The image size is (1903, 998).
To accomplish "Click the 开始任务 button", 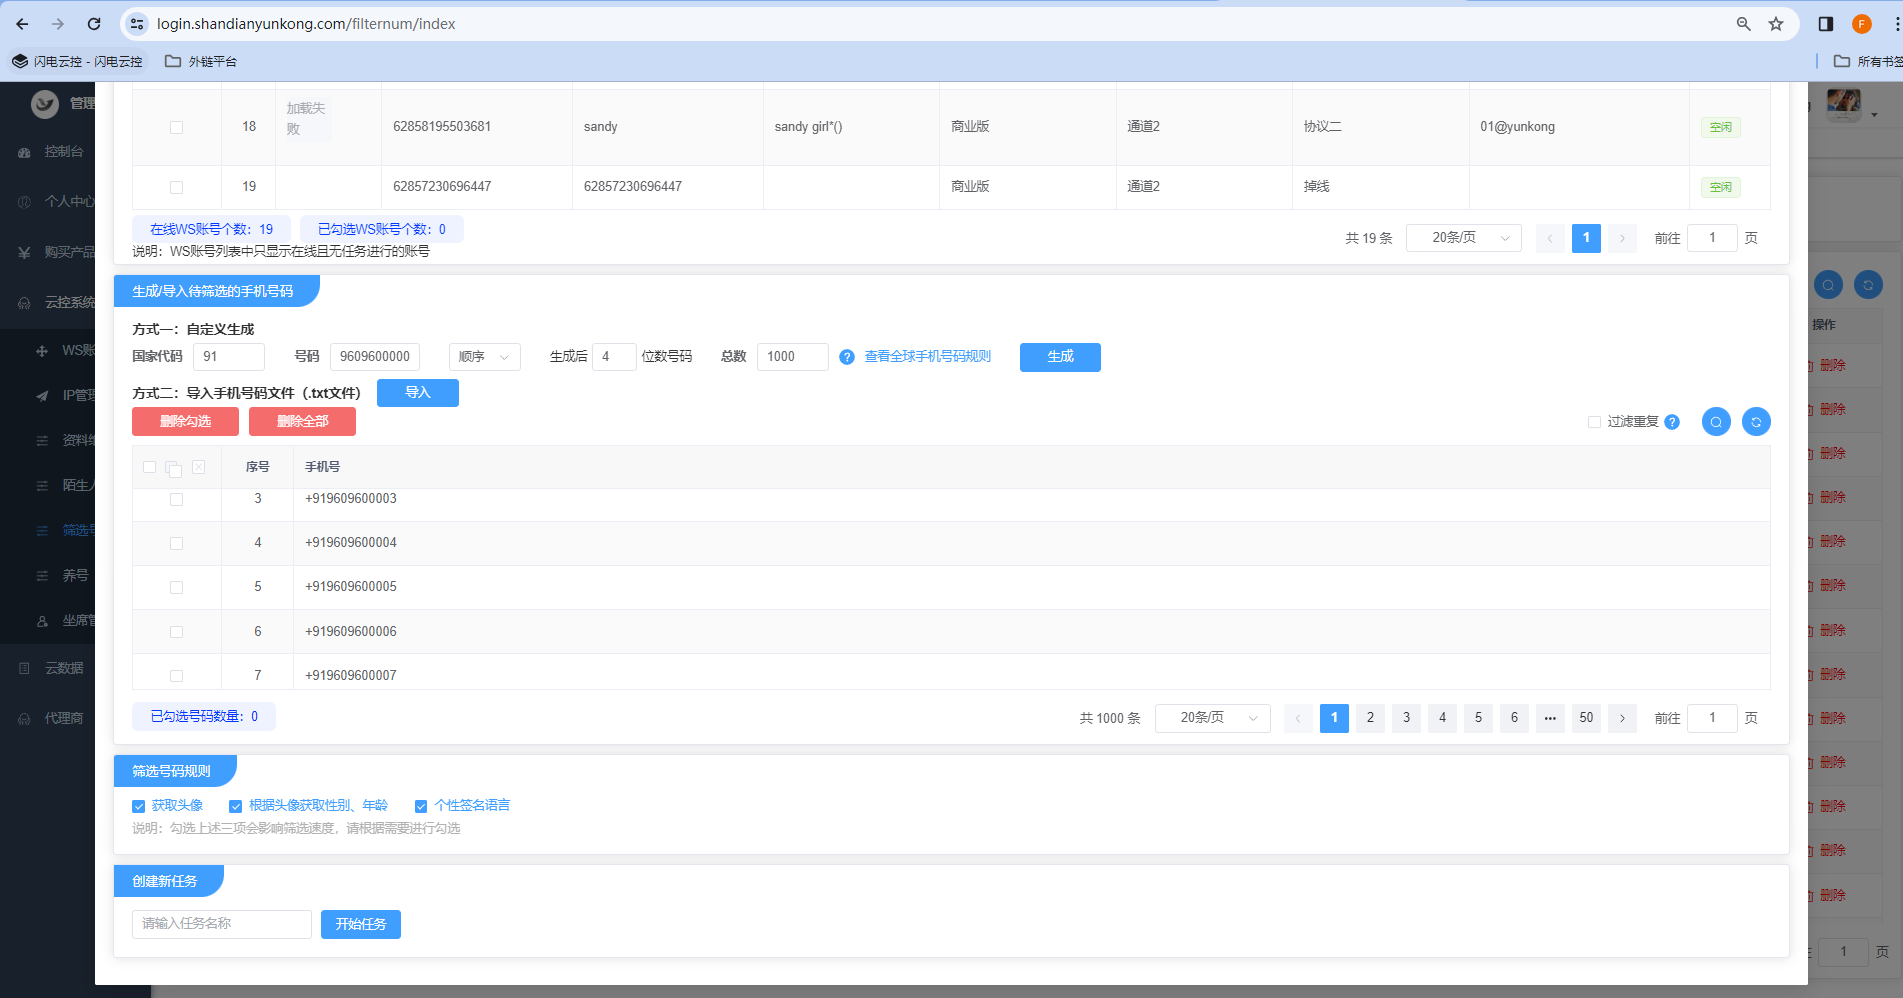I will pos(361,924).
